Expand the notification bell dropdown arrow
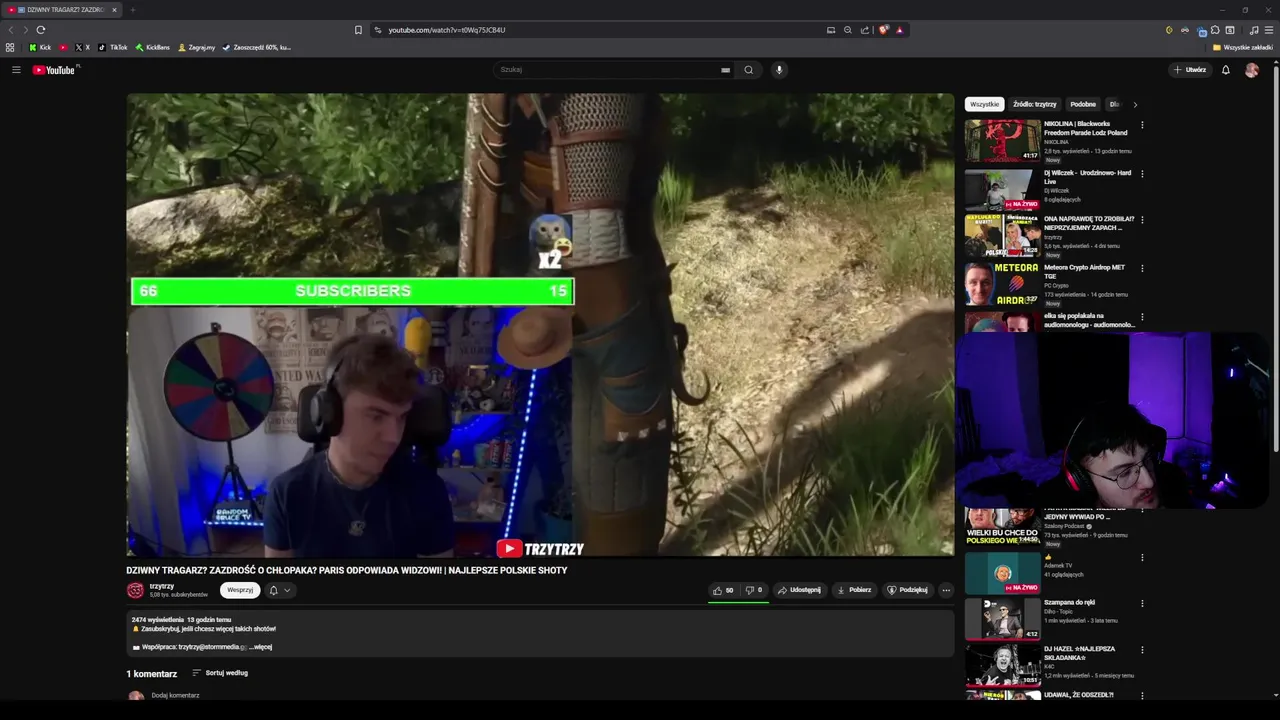The height and width of the screenshot is (720, 1280). pos(287,590)
